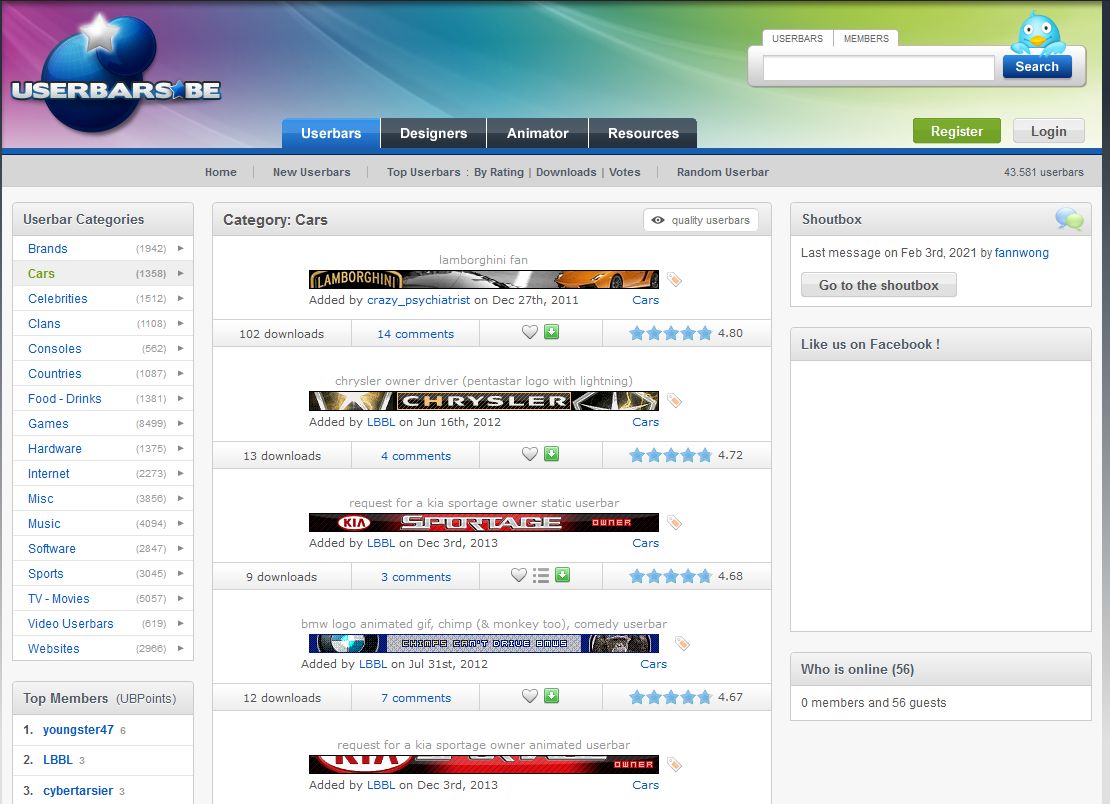Click the tag icon beside the chimps BMW userbar
The image size is (1110, 804).
coord(682,644)
